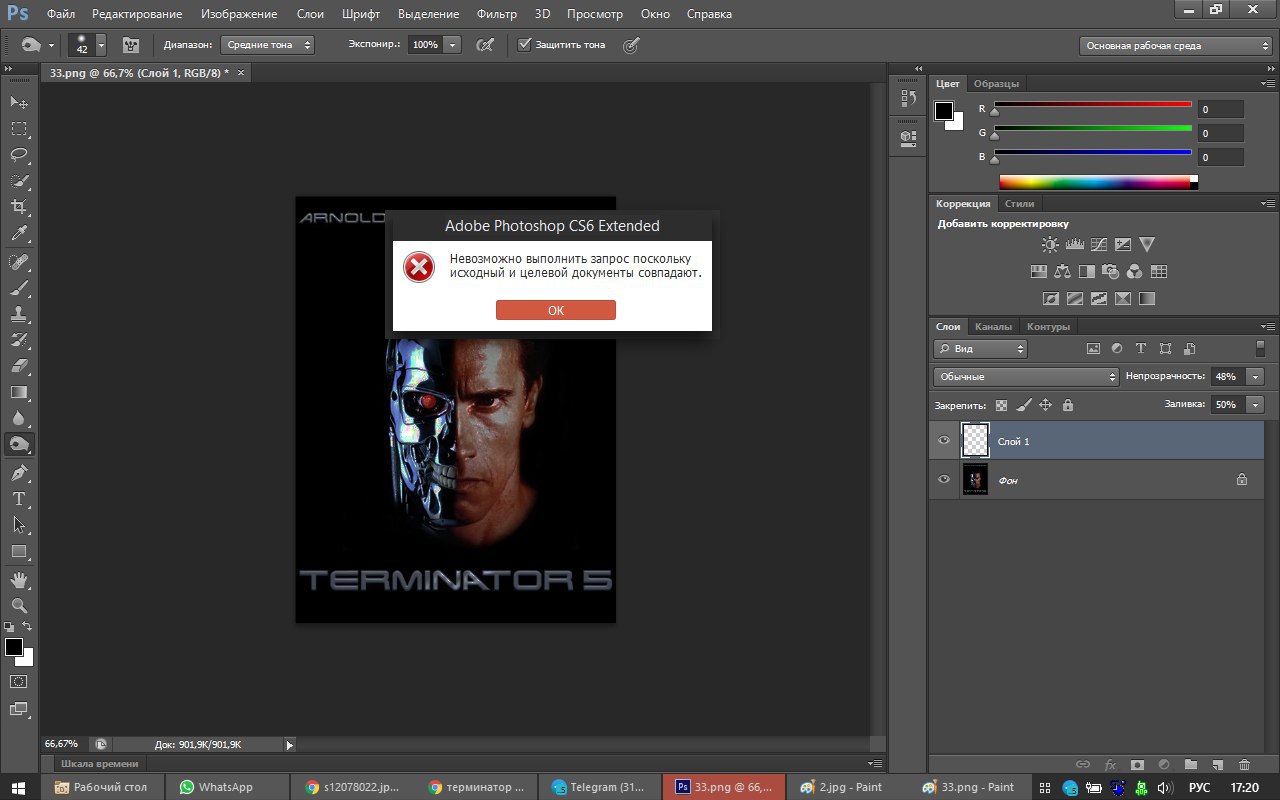Click OK in the error dialog

point(556,310)
